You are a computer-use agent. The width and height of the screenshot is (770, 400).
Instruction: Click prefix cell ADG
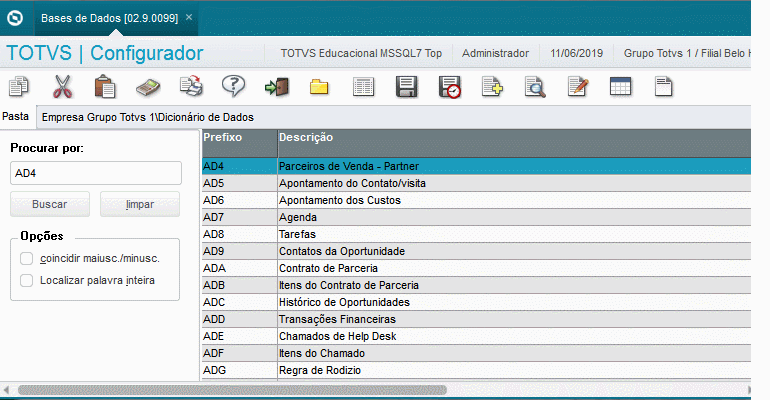pyautogui.click(x=239, y=370)
